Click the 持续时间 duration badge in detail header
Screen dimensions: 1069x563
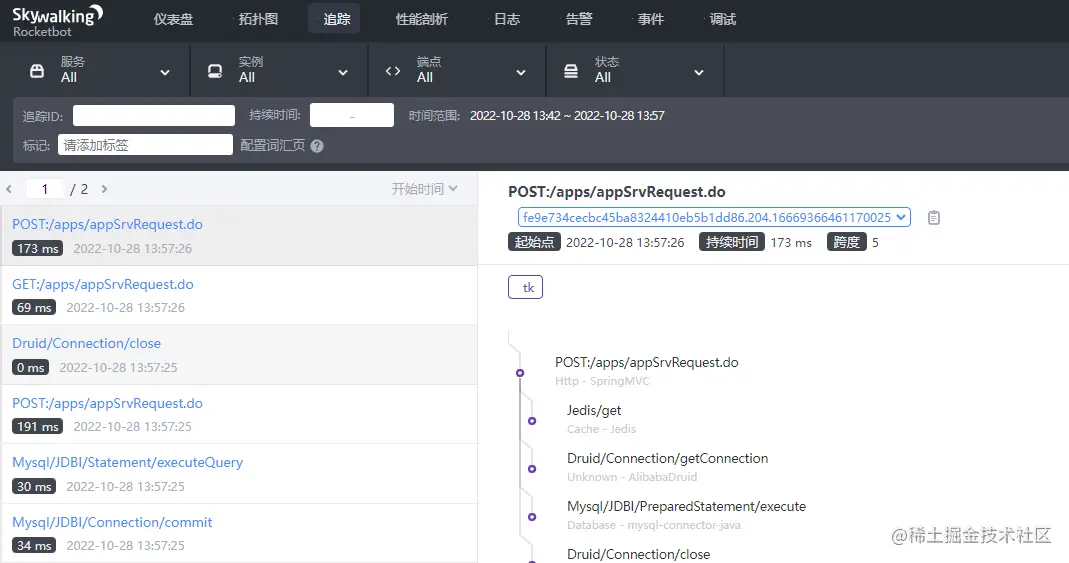click(732, 242)
